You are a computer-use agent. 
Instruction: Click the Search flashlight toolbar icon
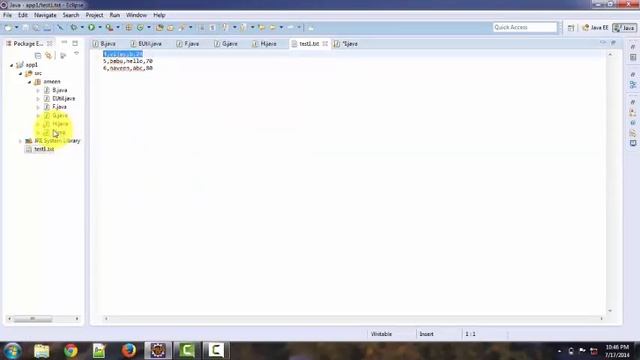tap(182, 28)
